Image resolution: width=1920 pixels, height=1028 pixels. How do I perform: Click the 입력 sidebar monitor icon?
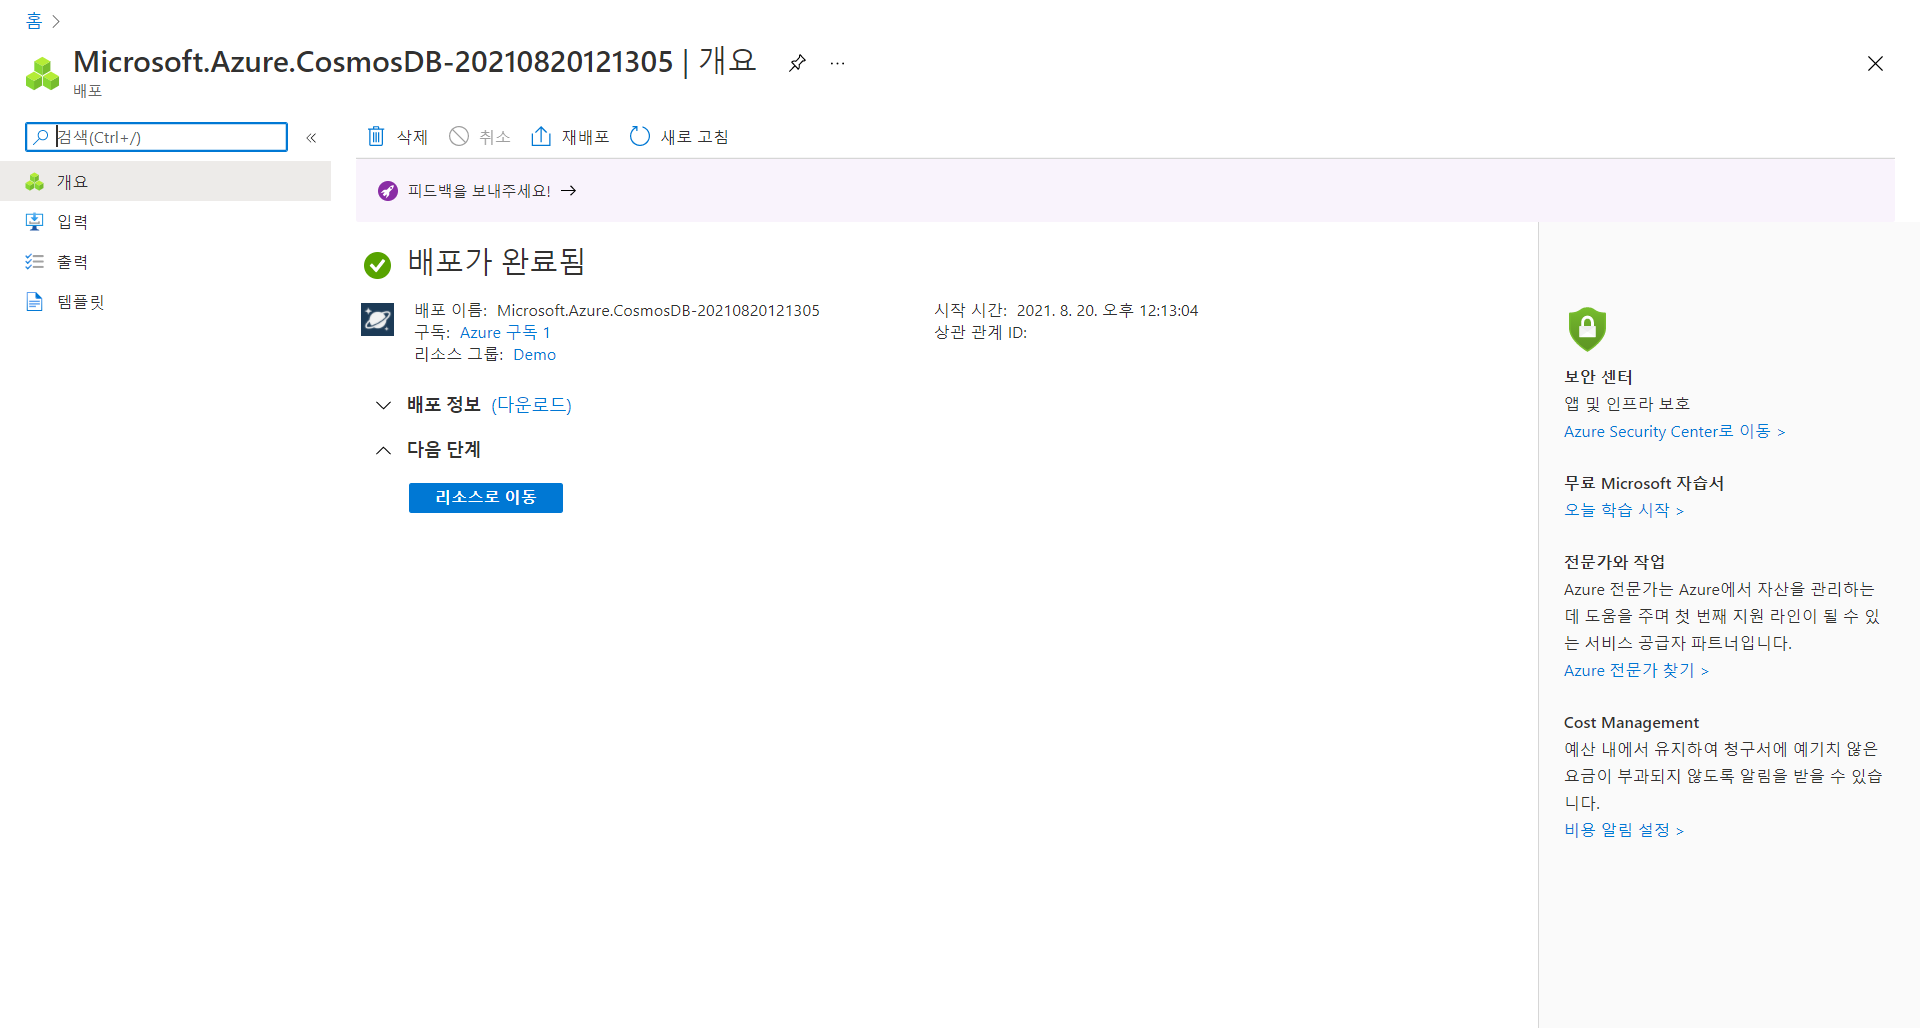[35, 221]
